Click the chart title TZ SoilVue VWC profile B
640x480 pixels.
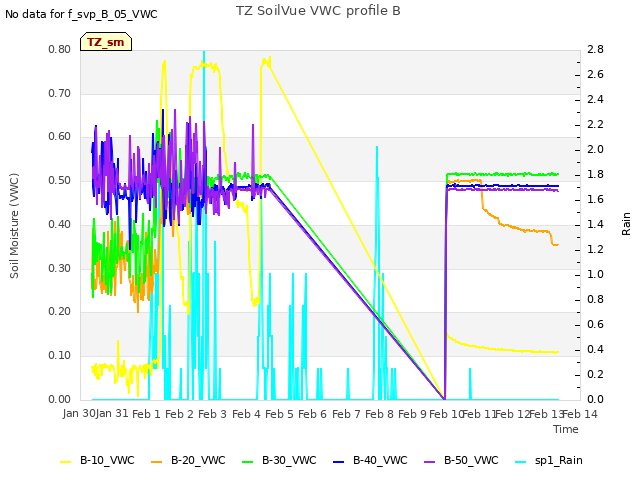(318, 11)
